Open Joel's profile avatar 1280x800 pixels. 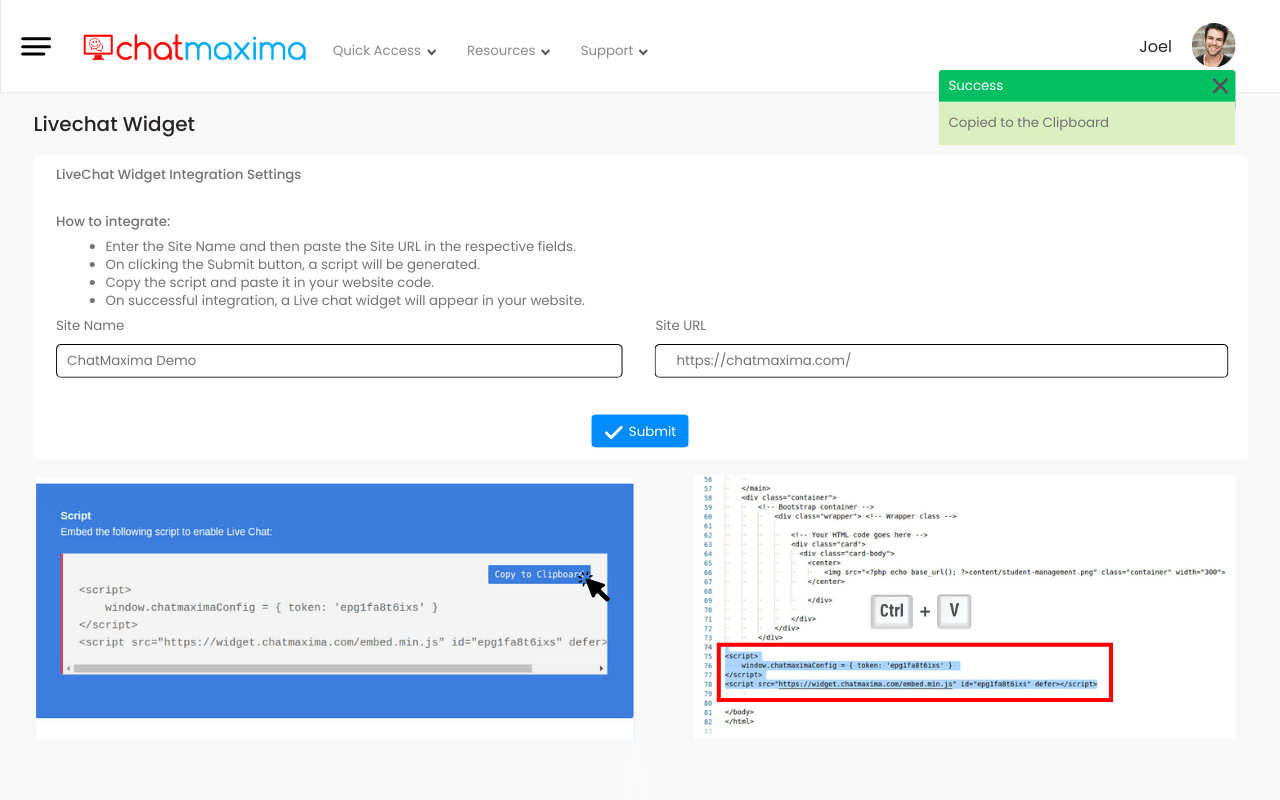click(x=1213, y=46)
